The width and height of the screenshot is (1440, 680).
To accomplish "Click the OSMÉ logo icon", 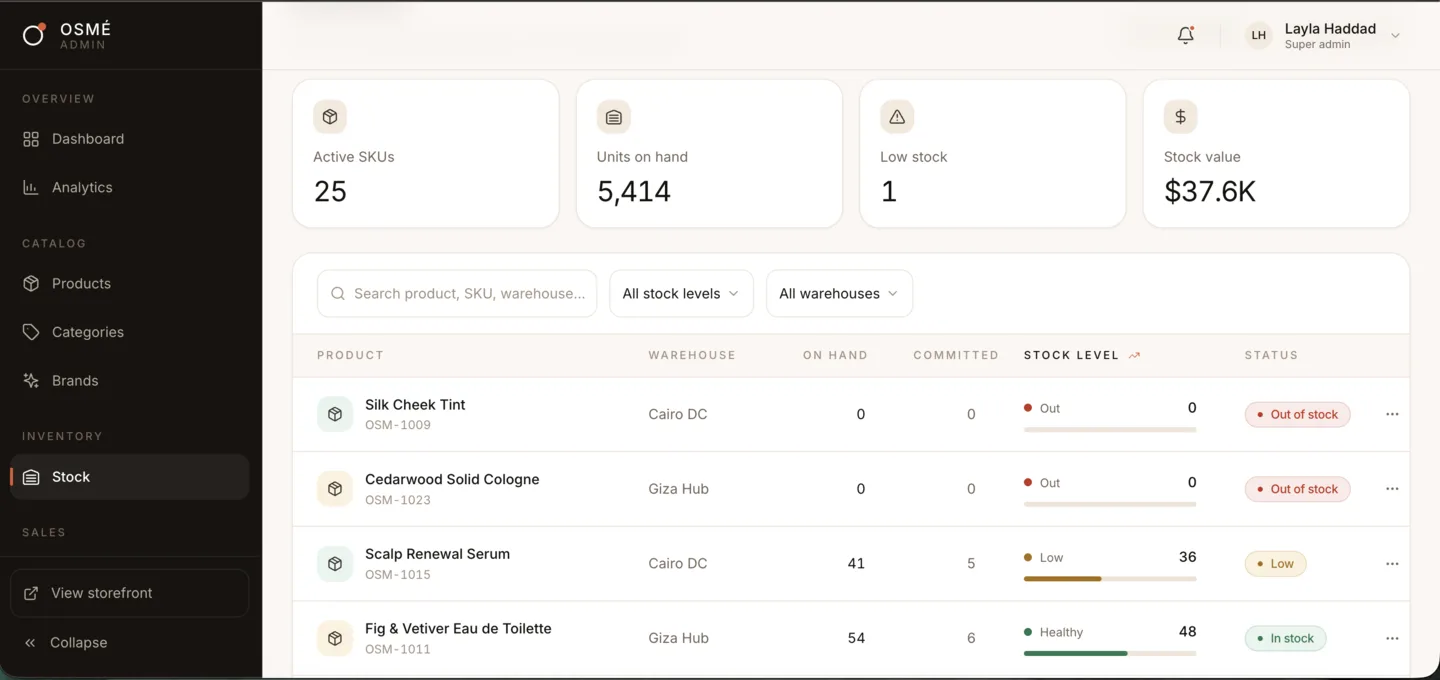I will (x=34, y=35).
